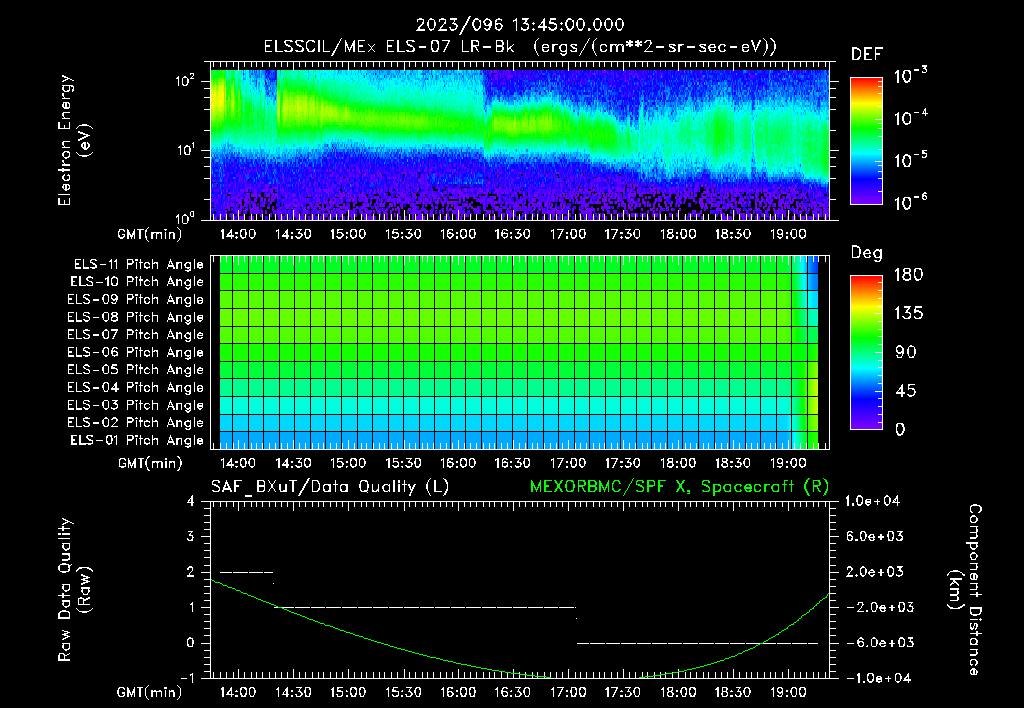
Task: Click the ELS-09 Pitch Angle row label
Action: [x=135, y=300]
